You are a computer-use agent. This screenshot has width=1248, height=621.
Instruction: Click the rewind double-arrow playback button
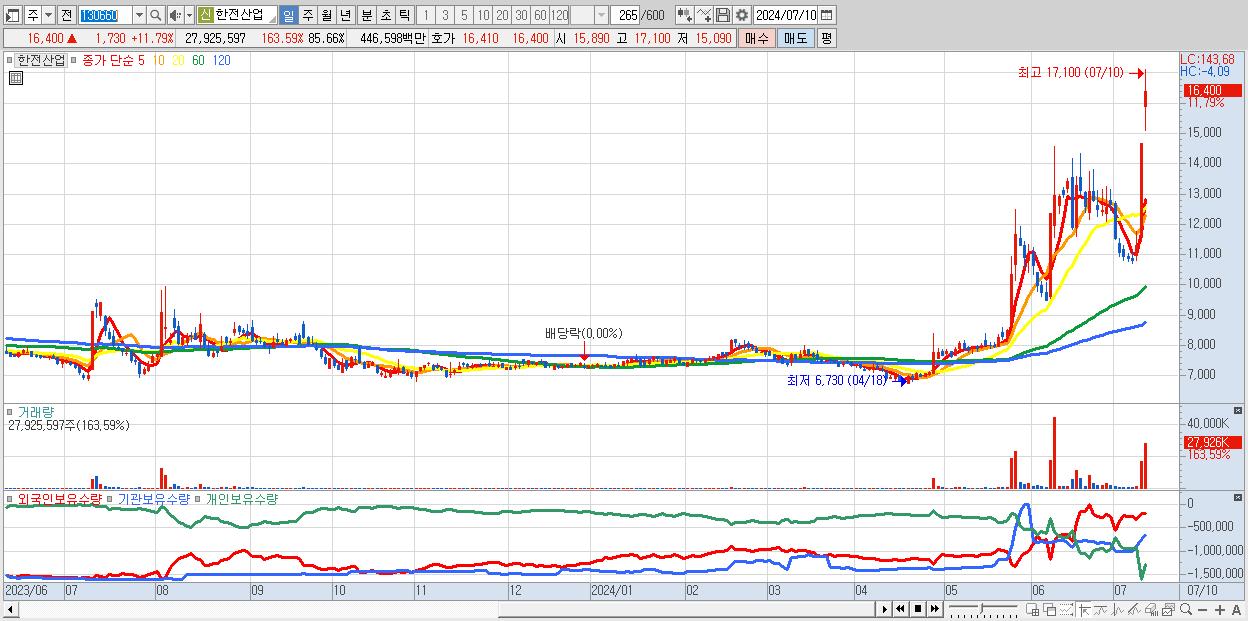click(x=901, y=609)
